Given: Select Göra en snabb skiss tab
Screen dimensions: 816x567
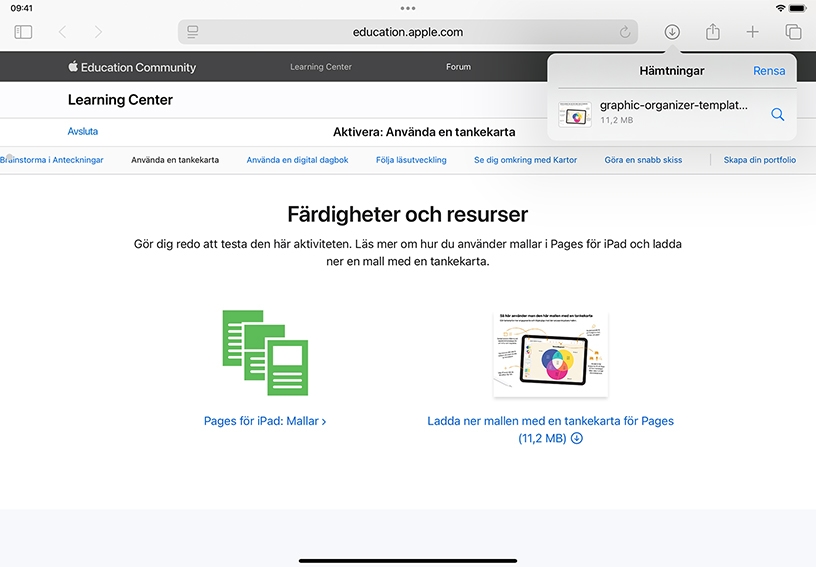Looking at the screenshot, I should (x=643, y=160).
